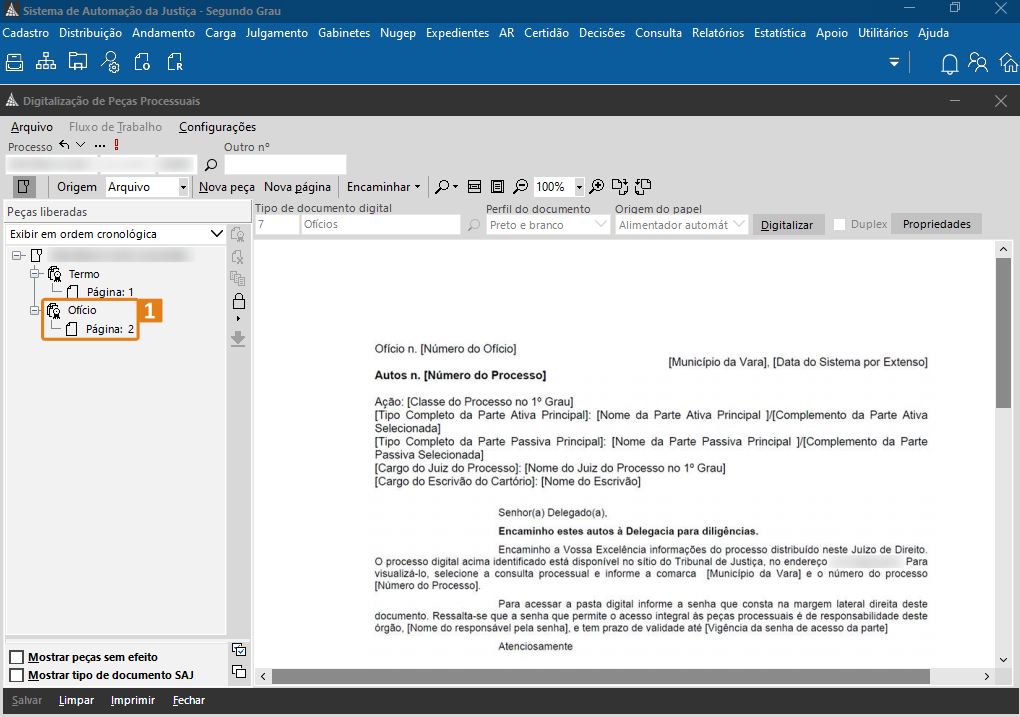Open the search-with-gear icon in the blue toolbar
The image size is (1020, 717).
click(111, 62)
